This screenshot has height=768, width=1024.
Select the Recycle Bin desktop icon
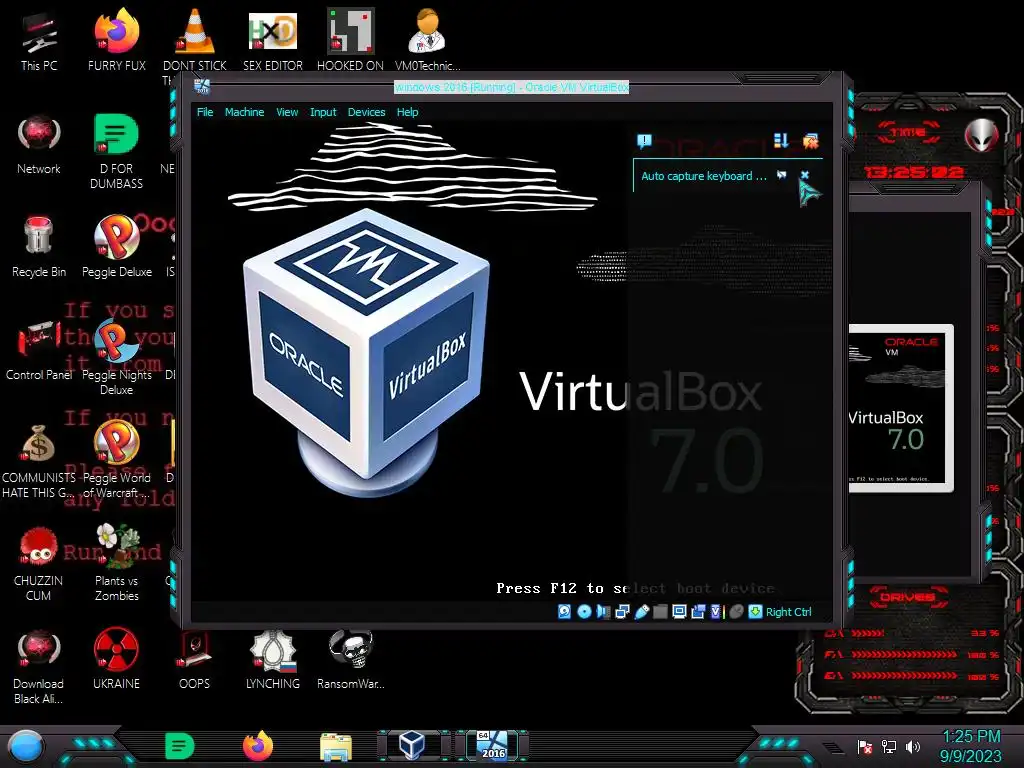(39, 247)
